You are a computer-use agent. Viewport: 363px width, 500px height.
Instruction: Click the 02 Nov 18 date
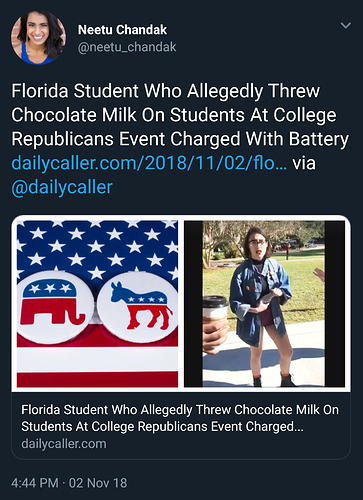[98, 483]
